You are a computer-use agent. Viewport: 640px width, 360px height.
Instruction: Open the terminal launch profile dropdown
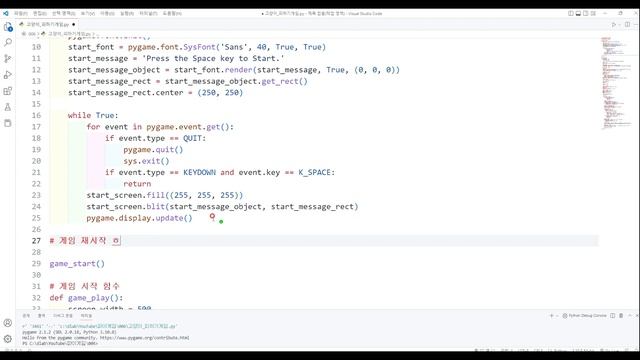[557, 316]
